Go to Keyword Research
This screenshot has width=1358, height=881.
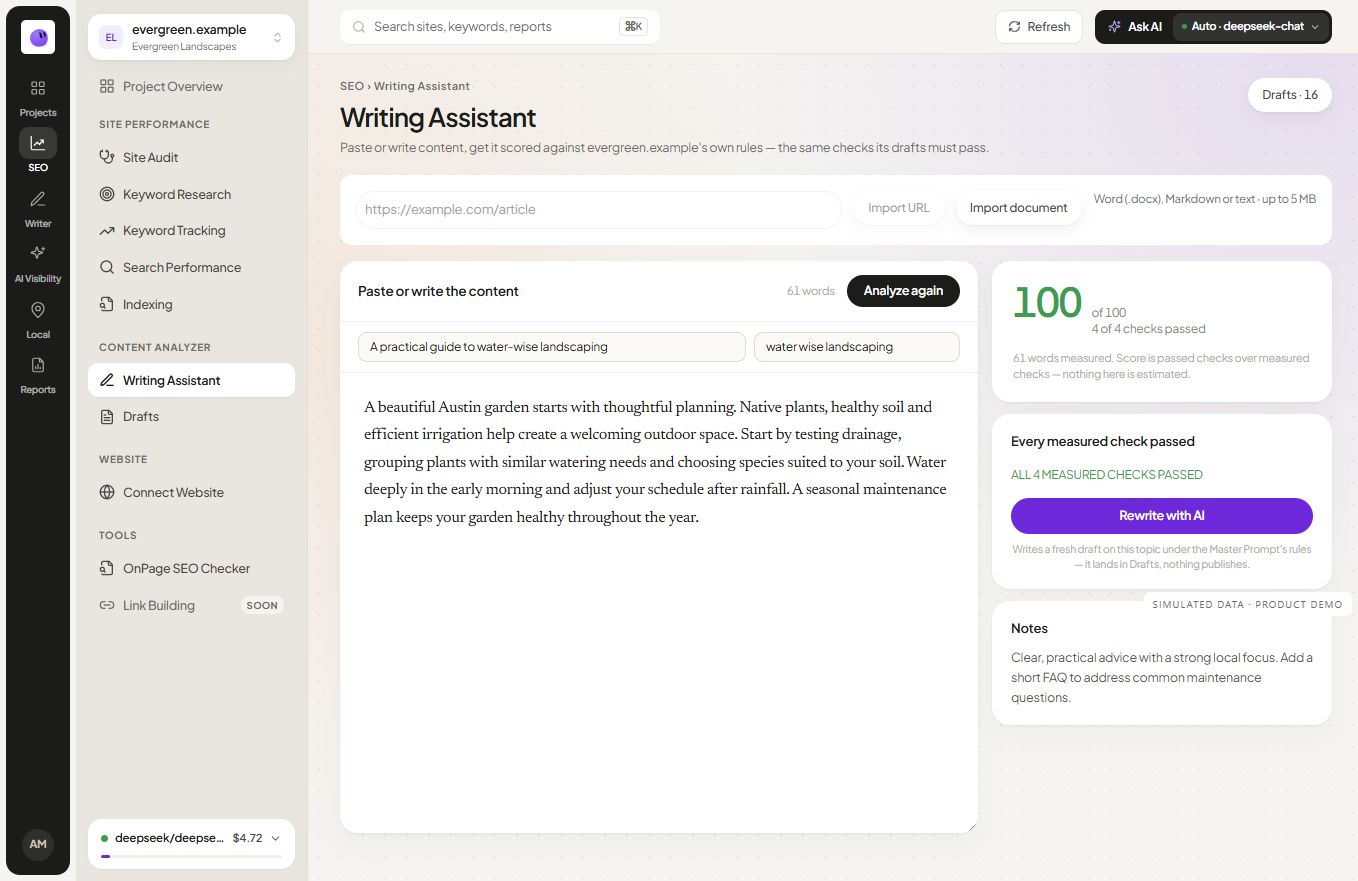(191, 195)
